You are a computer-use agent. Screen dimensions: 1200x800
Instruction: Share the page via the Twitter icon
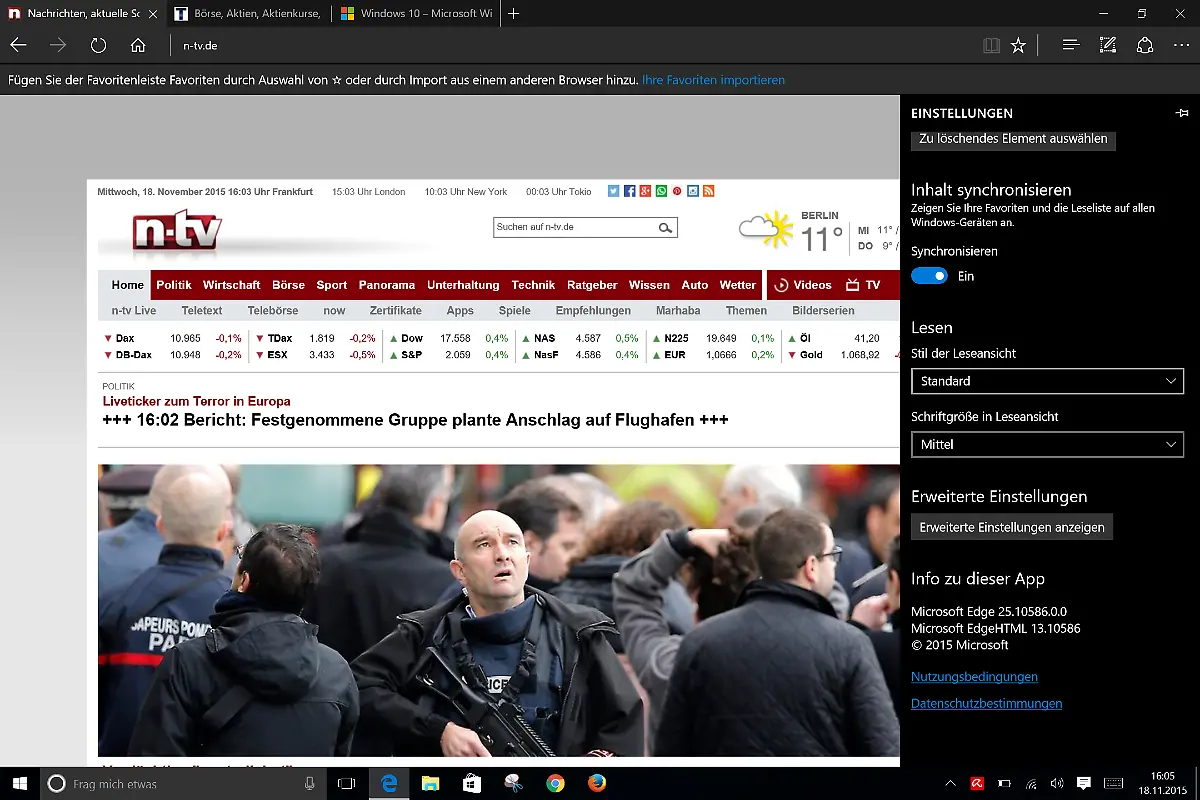(612, 191)
